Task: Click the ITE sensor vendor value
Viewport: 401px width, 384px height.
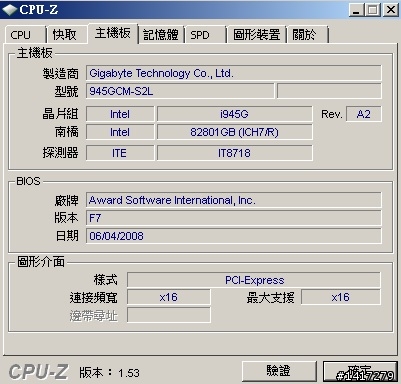Action: pyautogui.click(x=120, y=153)
